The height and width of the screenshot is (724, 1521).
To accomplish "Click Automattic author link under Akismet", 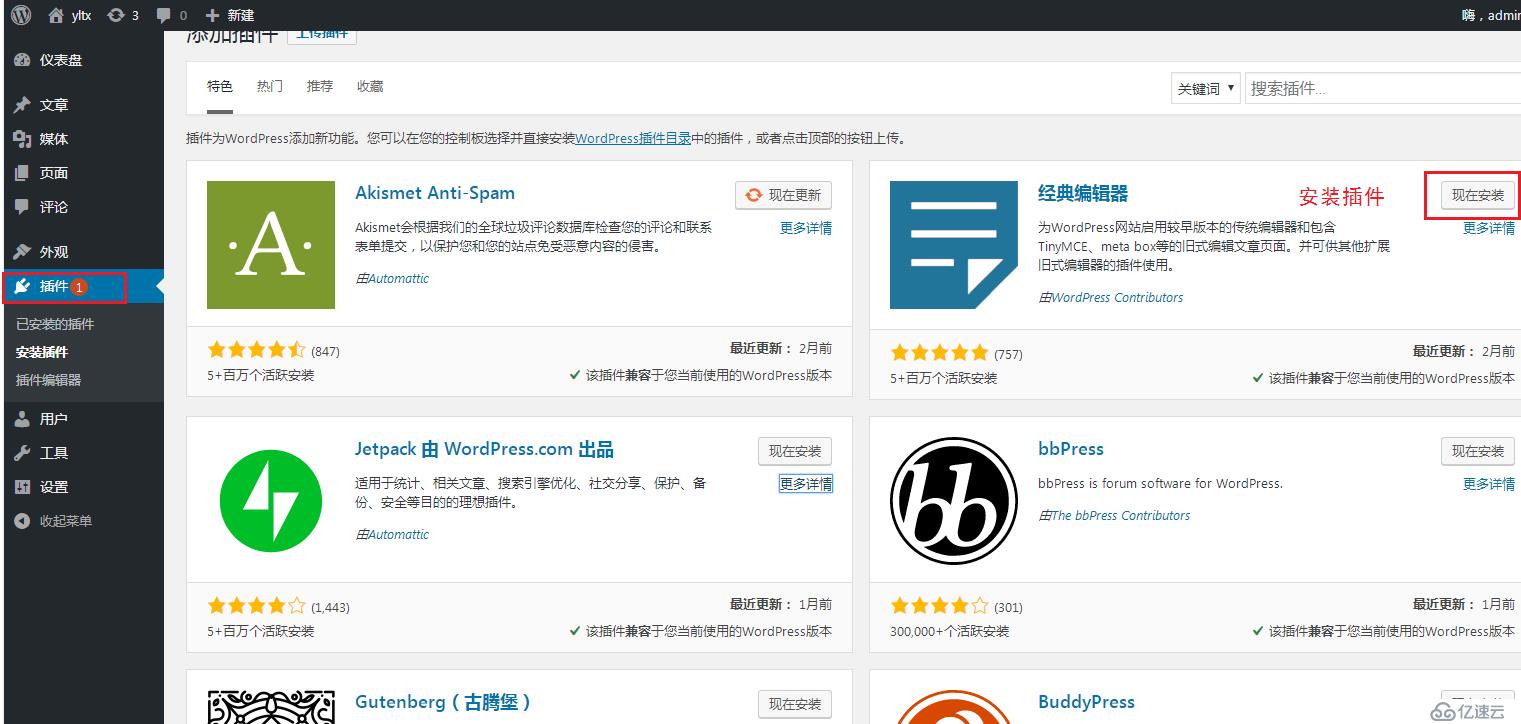I will coord(398,279).
